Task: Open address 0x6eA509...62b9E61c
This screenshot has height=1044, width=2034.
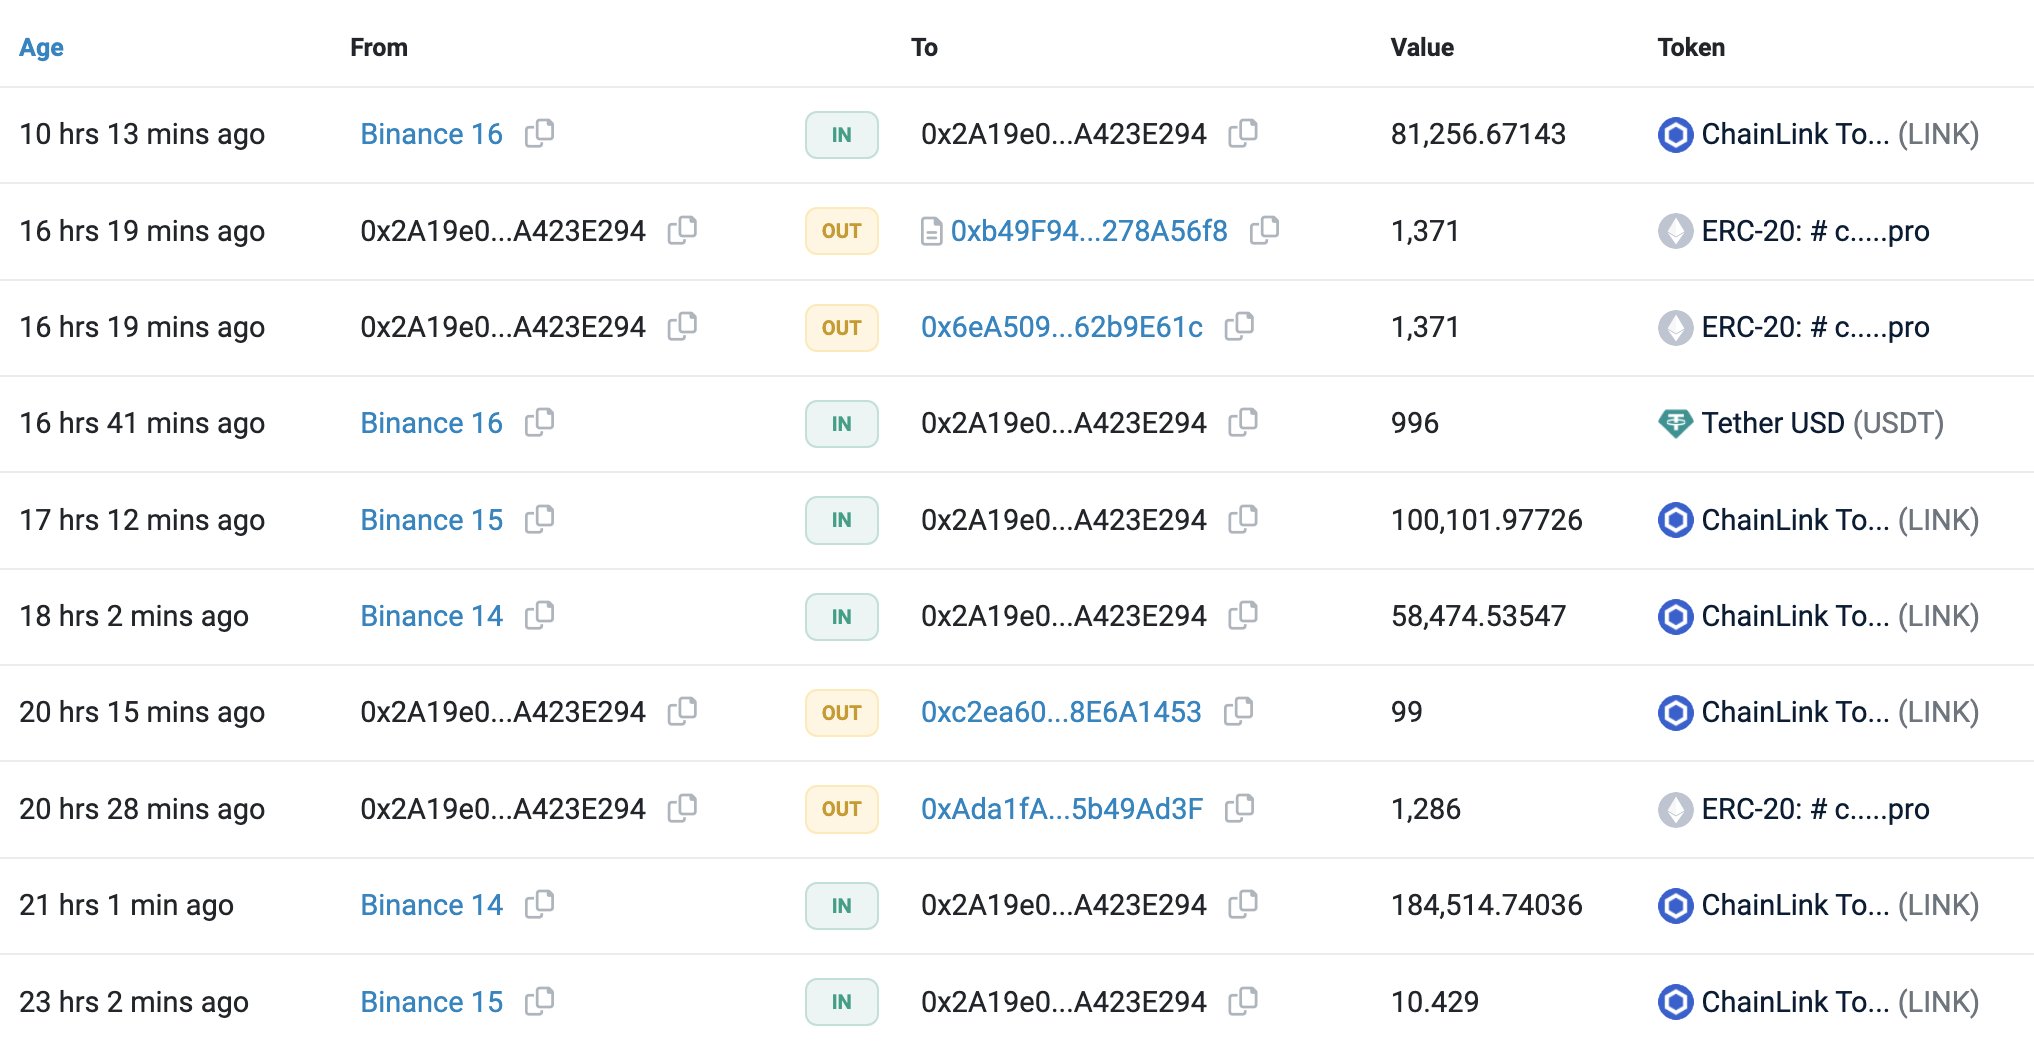Action: coord(1061,327)
